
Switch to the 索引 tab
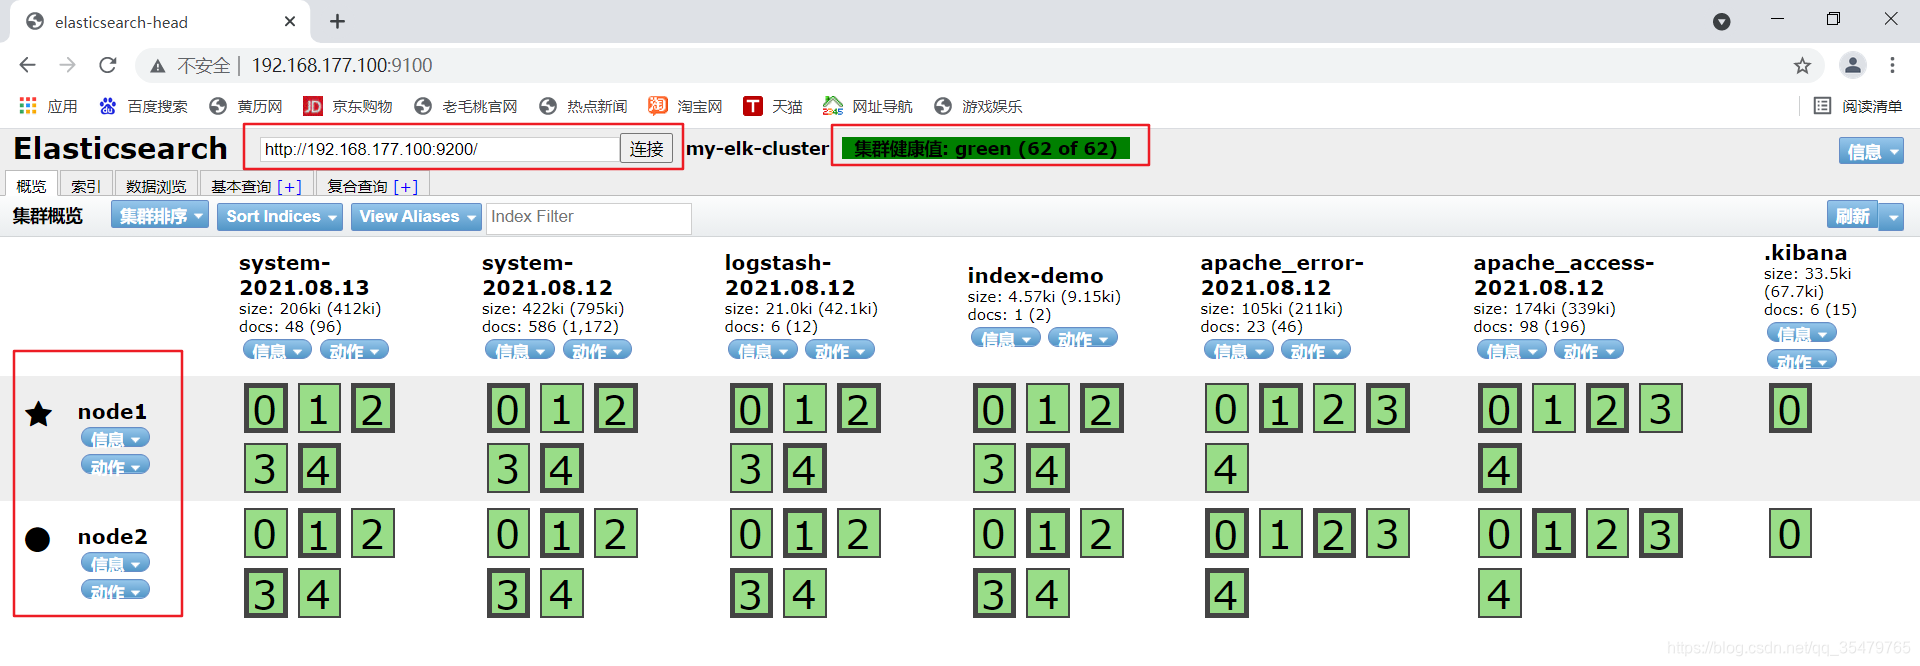pos(85,185)
